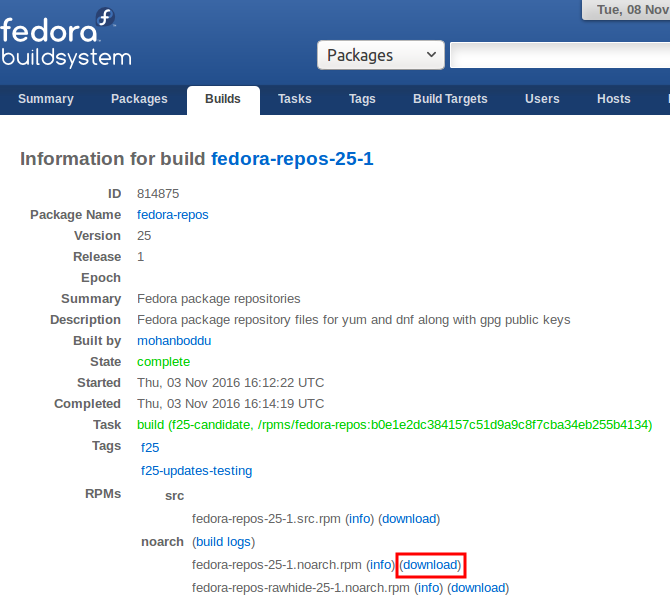
Task: Open the f25-candidate build task link
Action: click(394, 425)
